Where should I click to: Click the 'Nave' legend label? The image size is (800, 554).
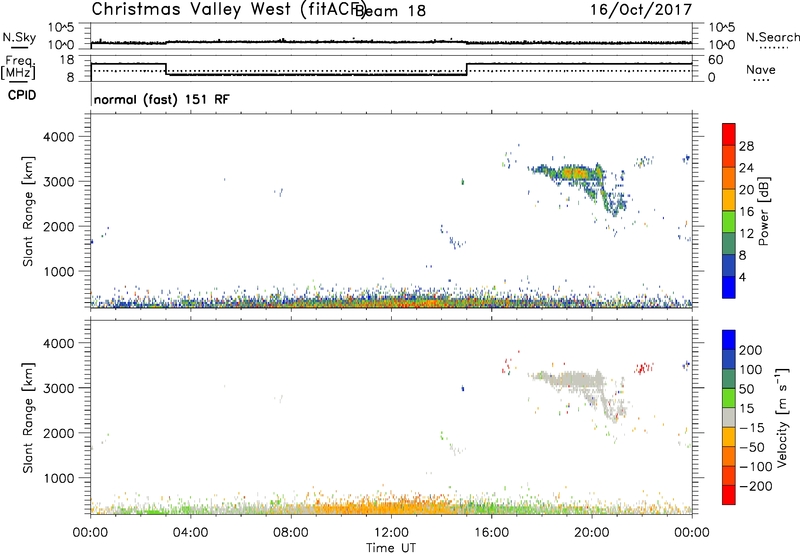coord(761,70)
